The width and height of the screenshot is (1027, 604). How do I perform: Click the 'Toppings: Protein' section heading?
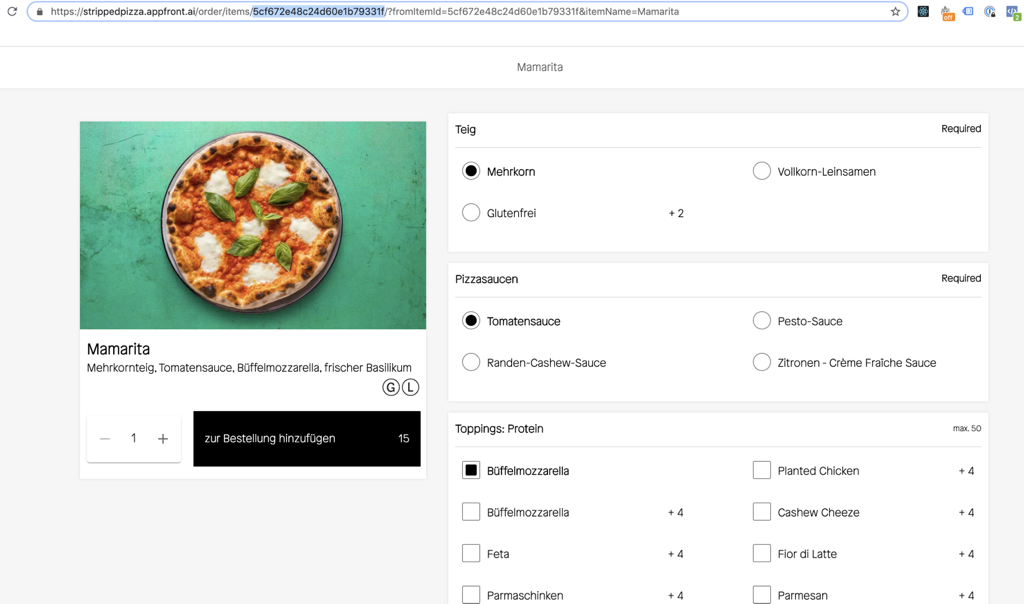coord(499,428)
